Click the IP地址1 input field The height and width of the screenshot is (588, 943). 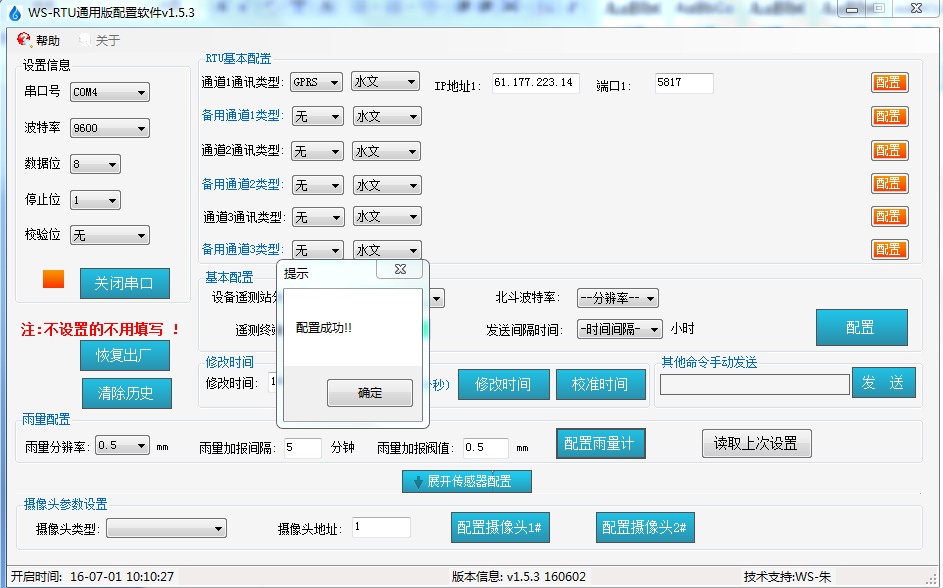pyautogui.click(x=535, y=83)
